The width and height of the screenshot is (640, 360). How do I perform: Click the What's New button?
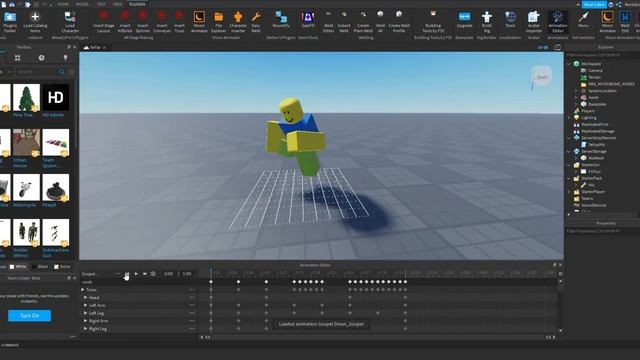click(594, 4)
